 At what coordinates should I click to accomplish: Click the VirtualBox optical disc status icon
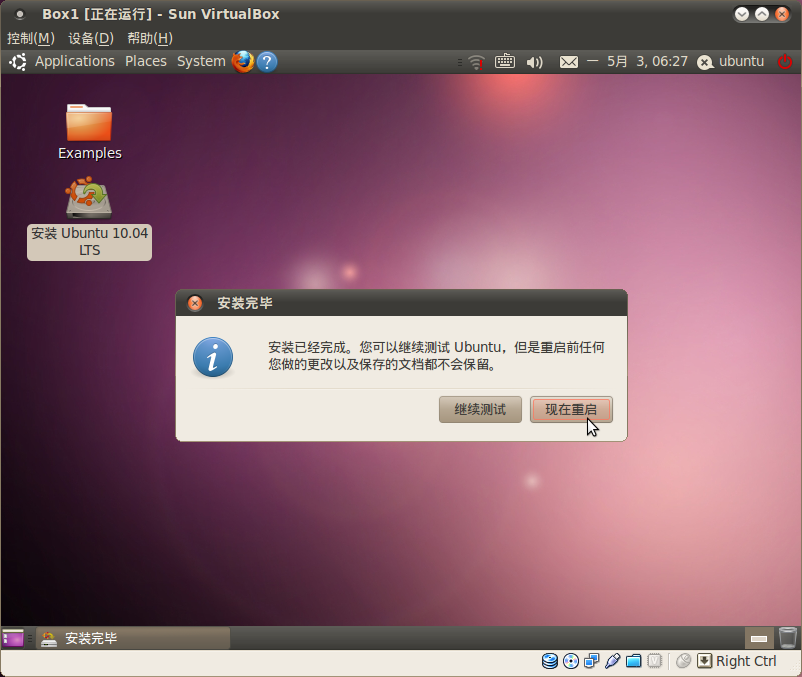pos(571,661)
